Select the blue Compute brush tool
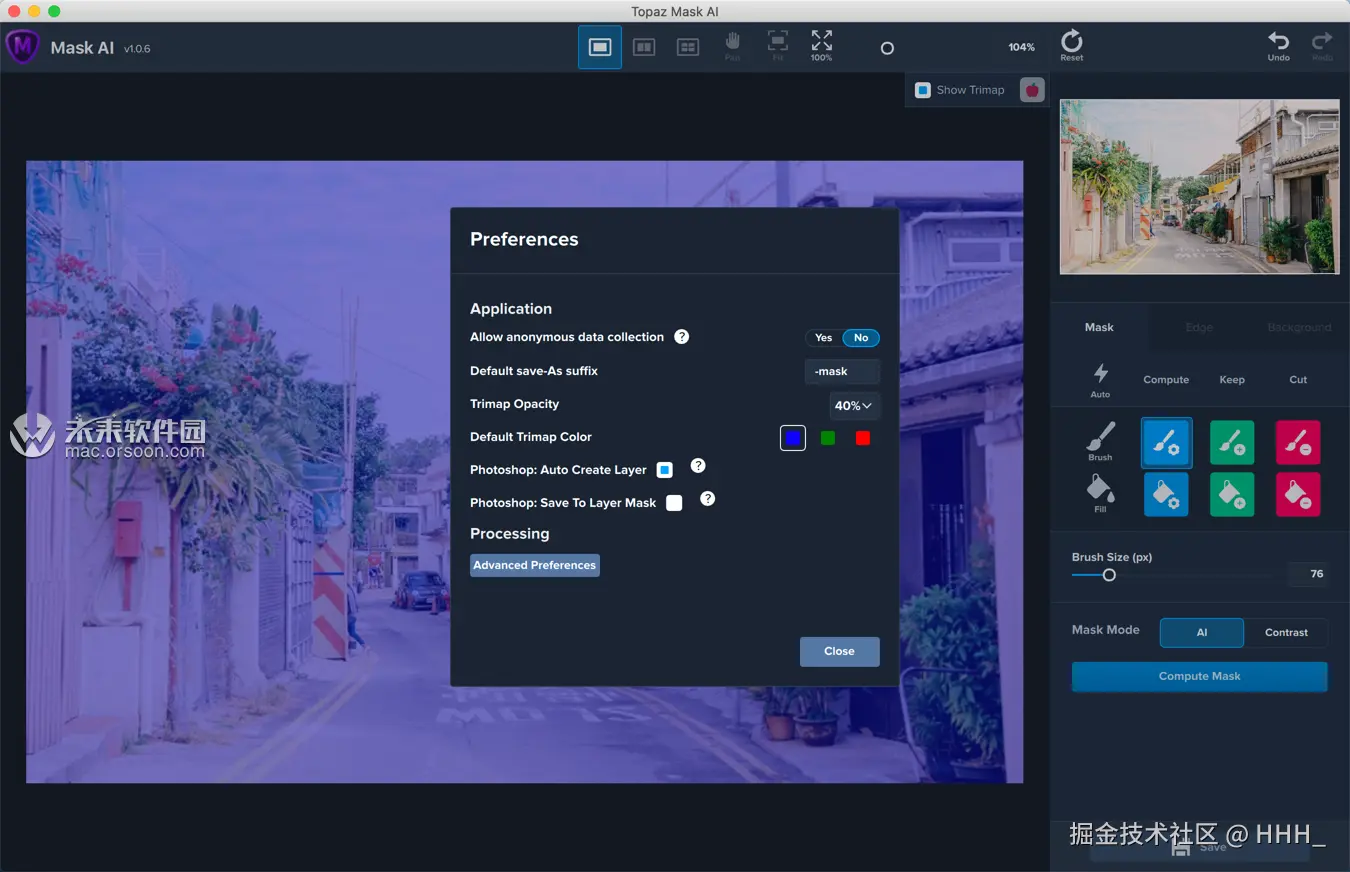The width and height of the screenshot is (1350, 872). (x=1166, y=443)
